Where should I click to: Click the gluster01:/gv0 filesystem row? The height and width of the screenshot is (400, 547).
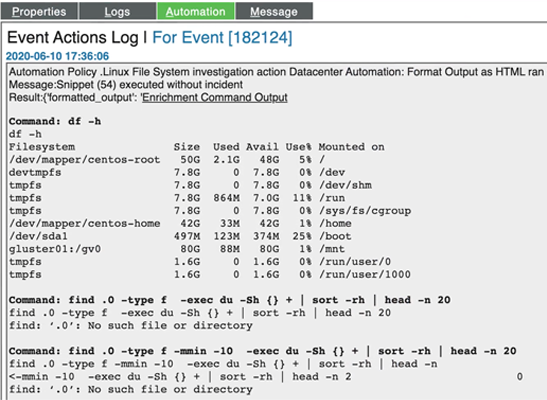point(177,249)
